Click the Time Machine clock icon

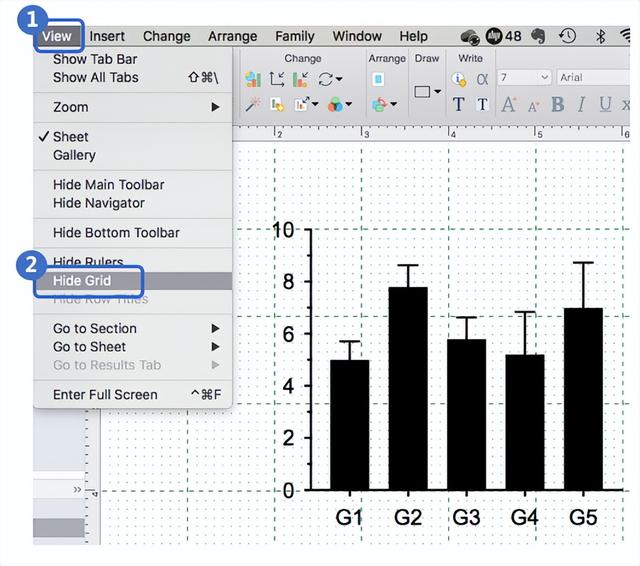point(567,36)
